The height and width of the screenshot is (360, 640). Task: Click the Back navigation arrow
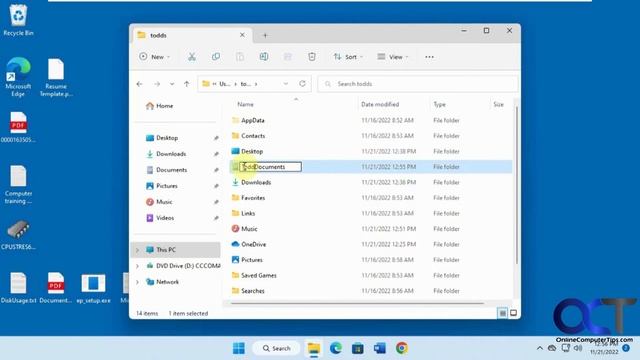[140, 84]
